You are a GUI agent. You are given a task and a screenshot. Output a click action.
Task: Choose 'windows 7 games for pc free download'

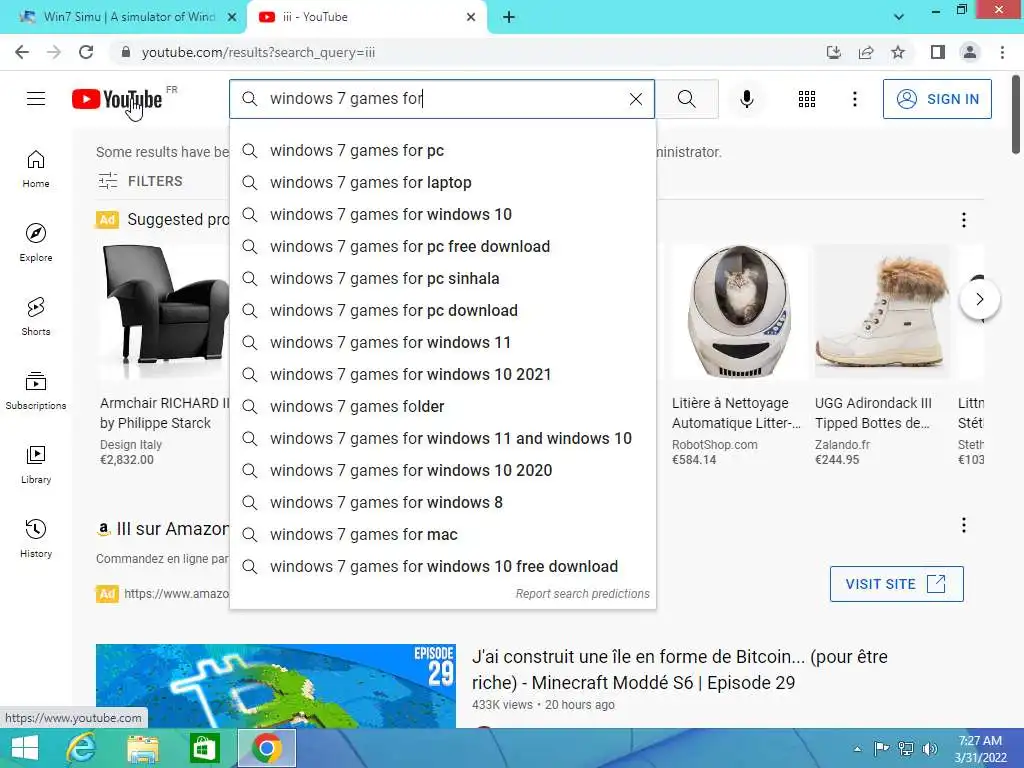click(x=443, y=247)
